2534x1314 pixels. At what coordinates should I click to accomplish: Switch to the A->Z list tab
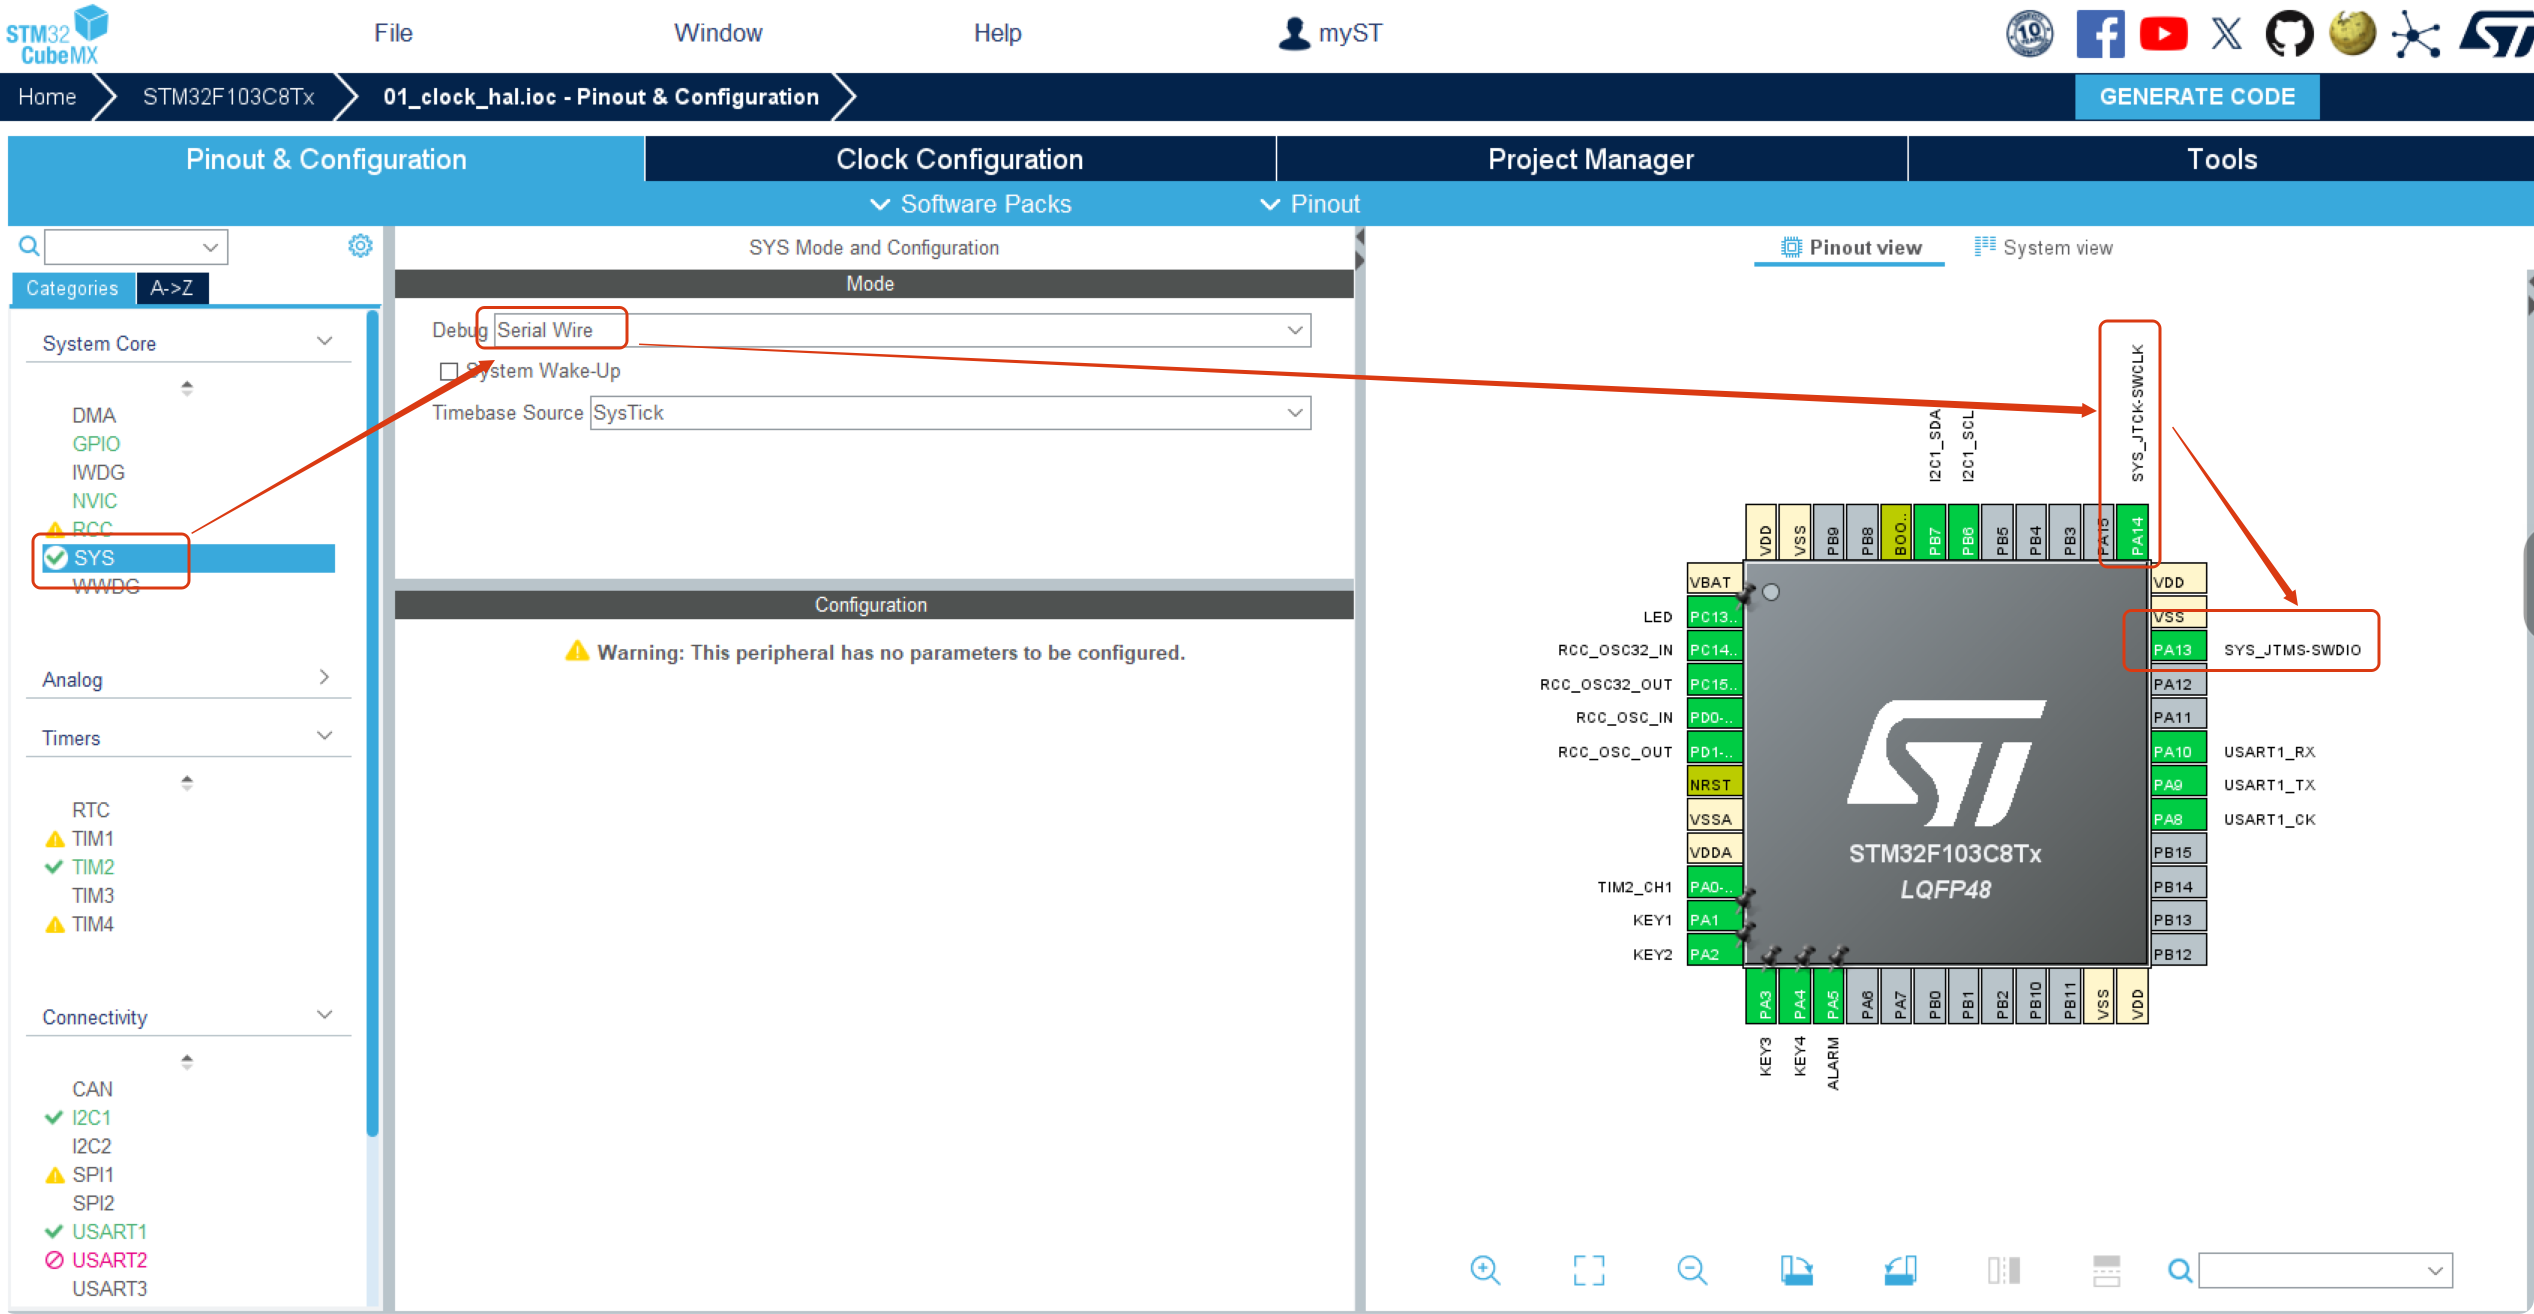pos(172,288)
